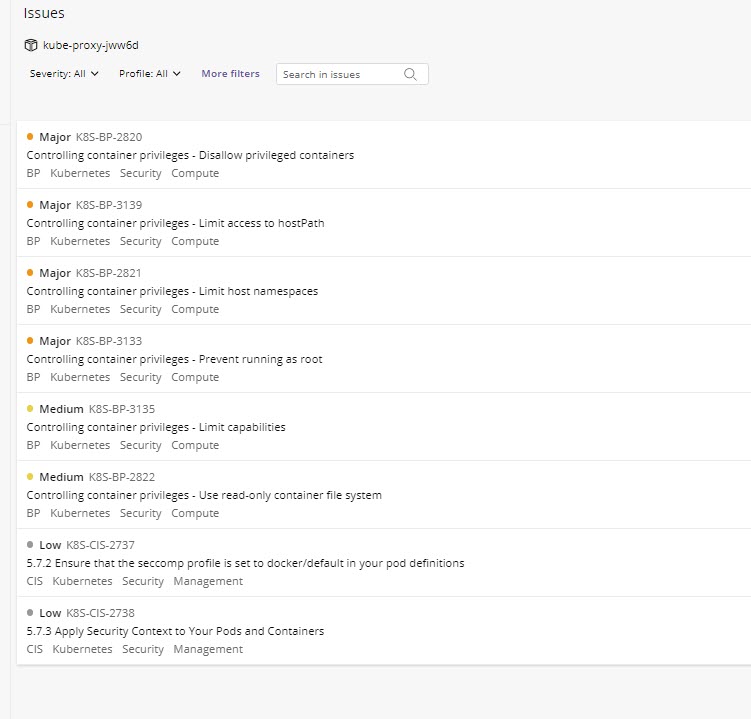Screen dimensions: 751x719
Task: Open 5.7.3 Apply Security Context issue
Action: coord(175,631)
